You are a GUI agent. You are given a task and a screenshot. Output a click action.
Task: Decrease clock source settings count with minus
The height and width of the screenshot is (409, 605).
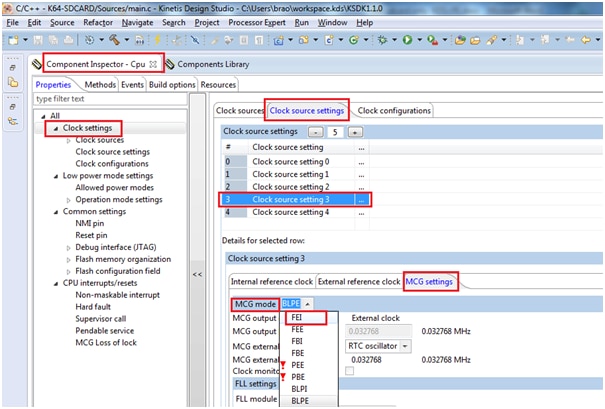tap(315, 132)
